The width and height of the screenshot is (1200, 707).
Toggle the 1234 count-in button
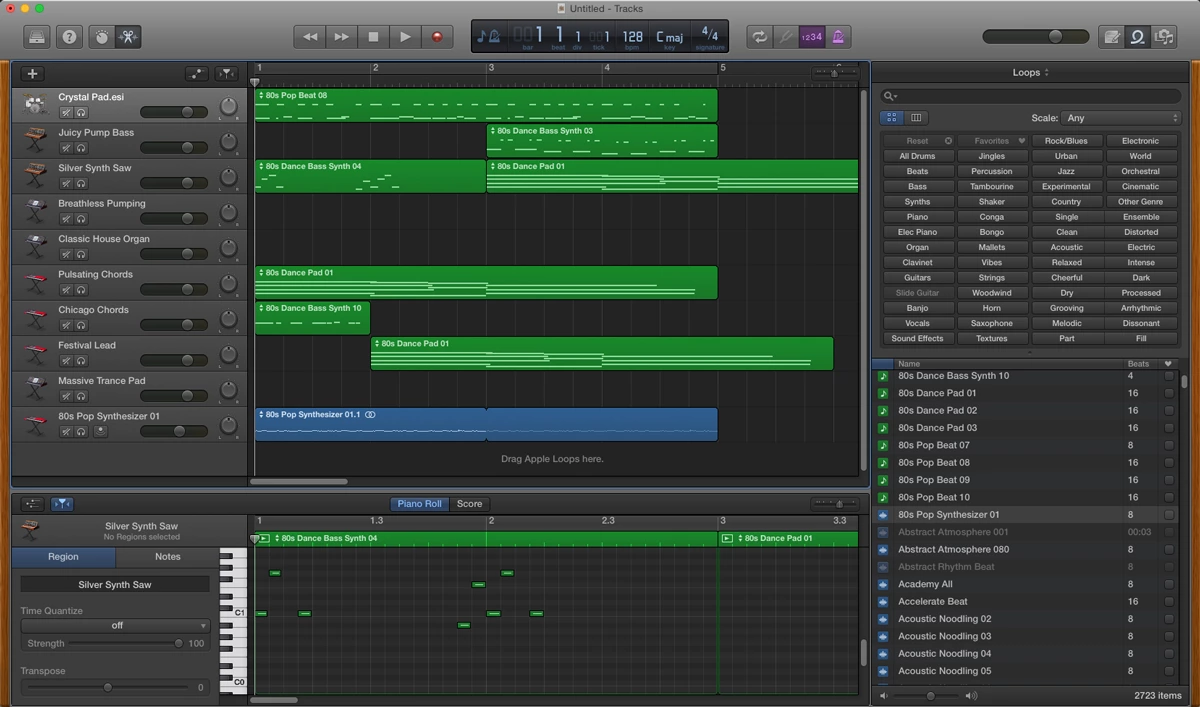tap(812, 37)
